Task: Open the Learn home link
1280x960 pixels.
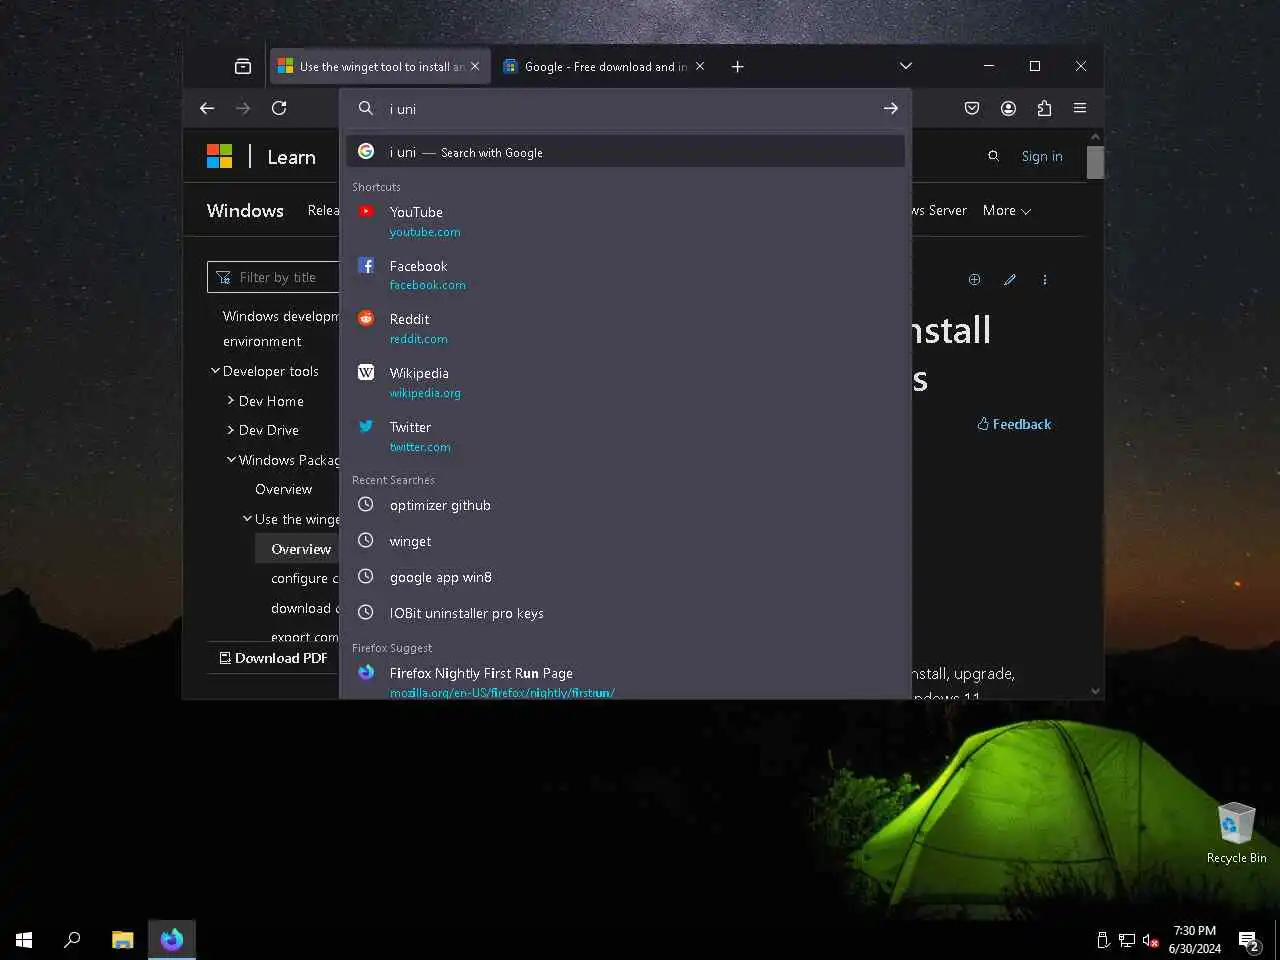Action: (291, 157)
